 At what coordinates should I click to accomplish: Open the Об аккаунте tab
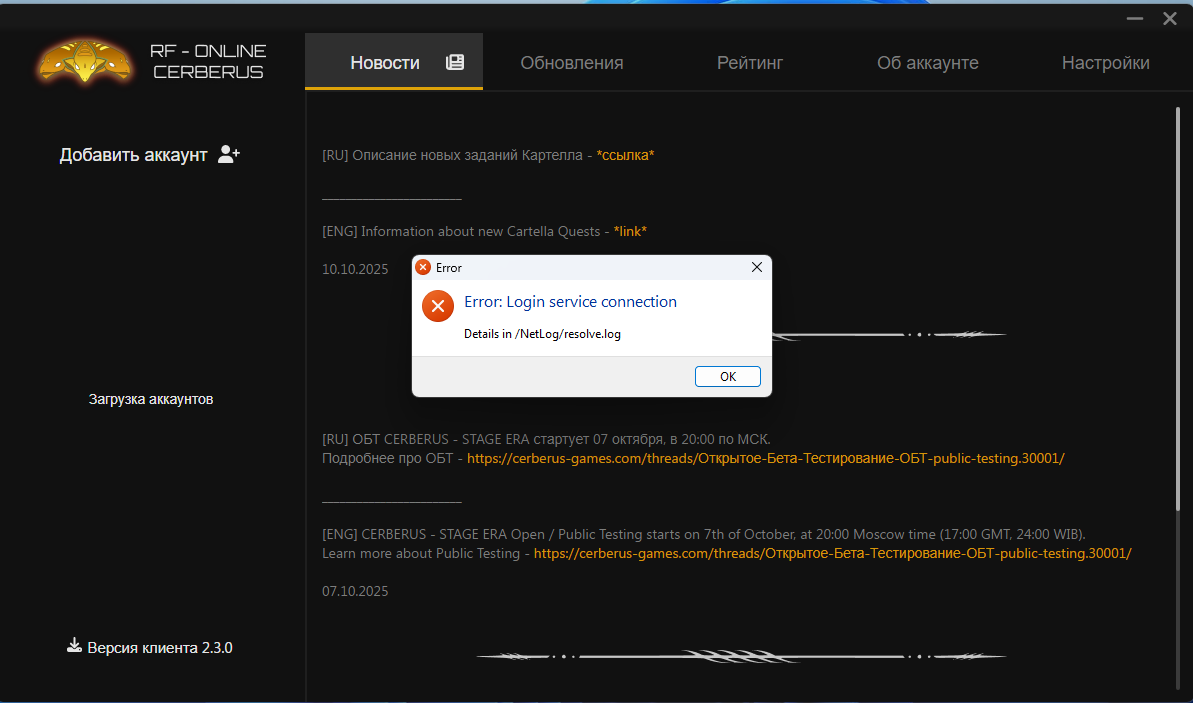(927, 63)
